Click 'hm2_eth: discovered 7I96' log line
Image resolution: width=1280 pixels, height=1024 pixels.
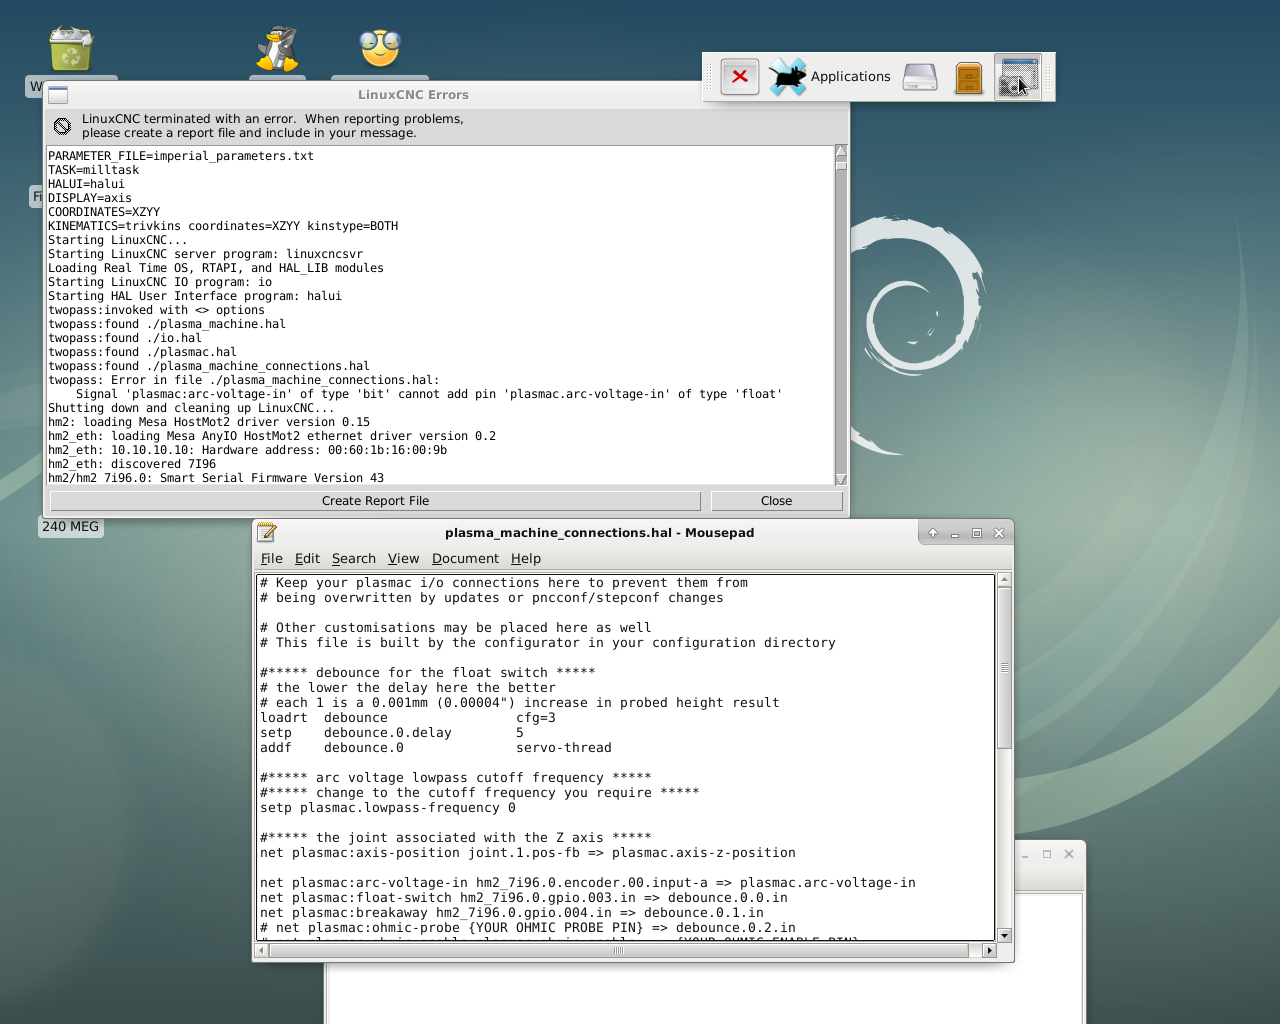pos(132,464)
